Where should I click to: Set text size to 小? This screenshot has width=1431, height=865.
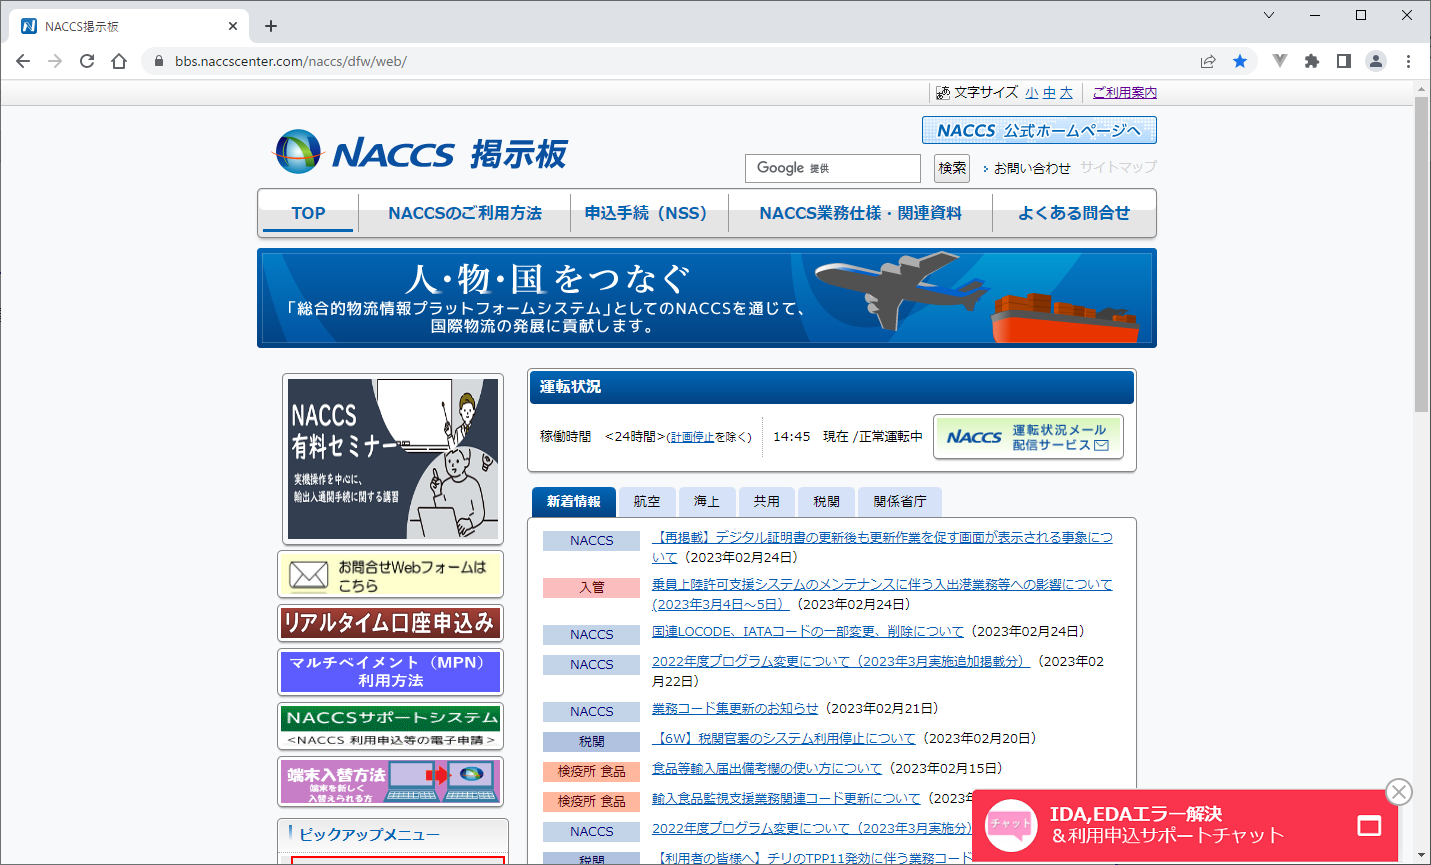[x=1031, y=93]
